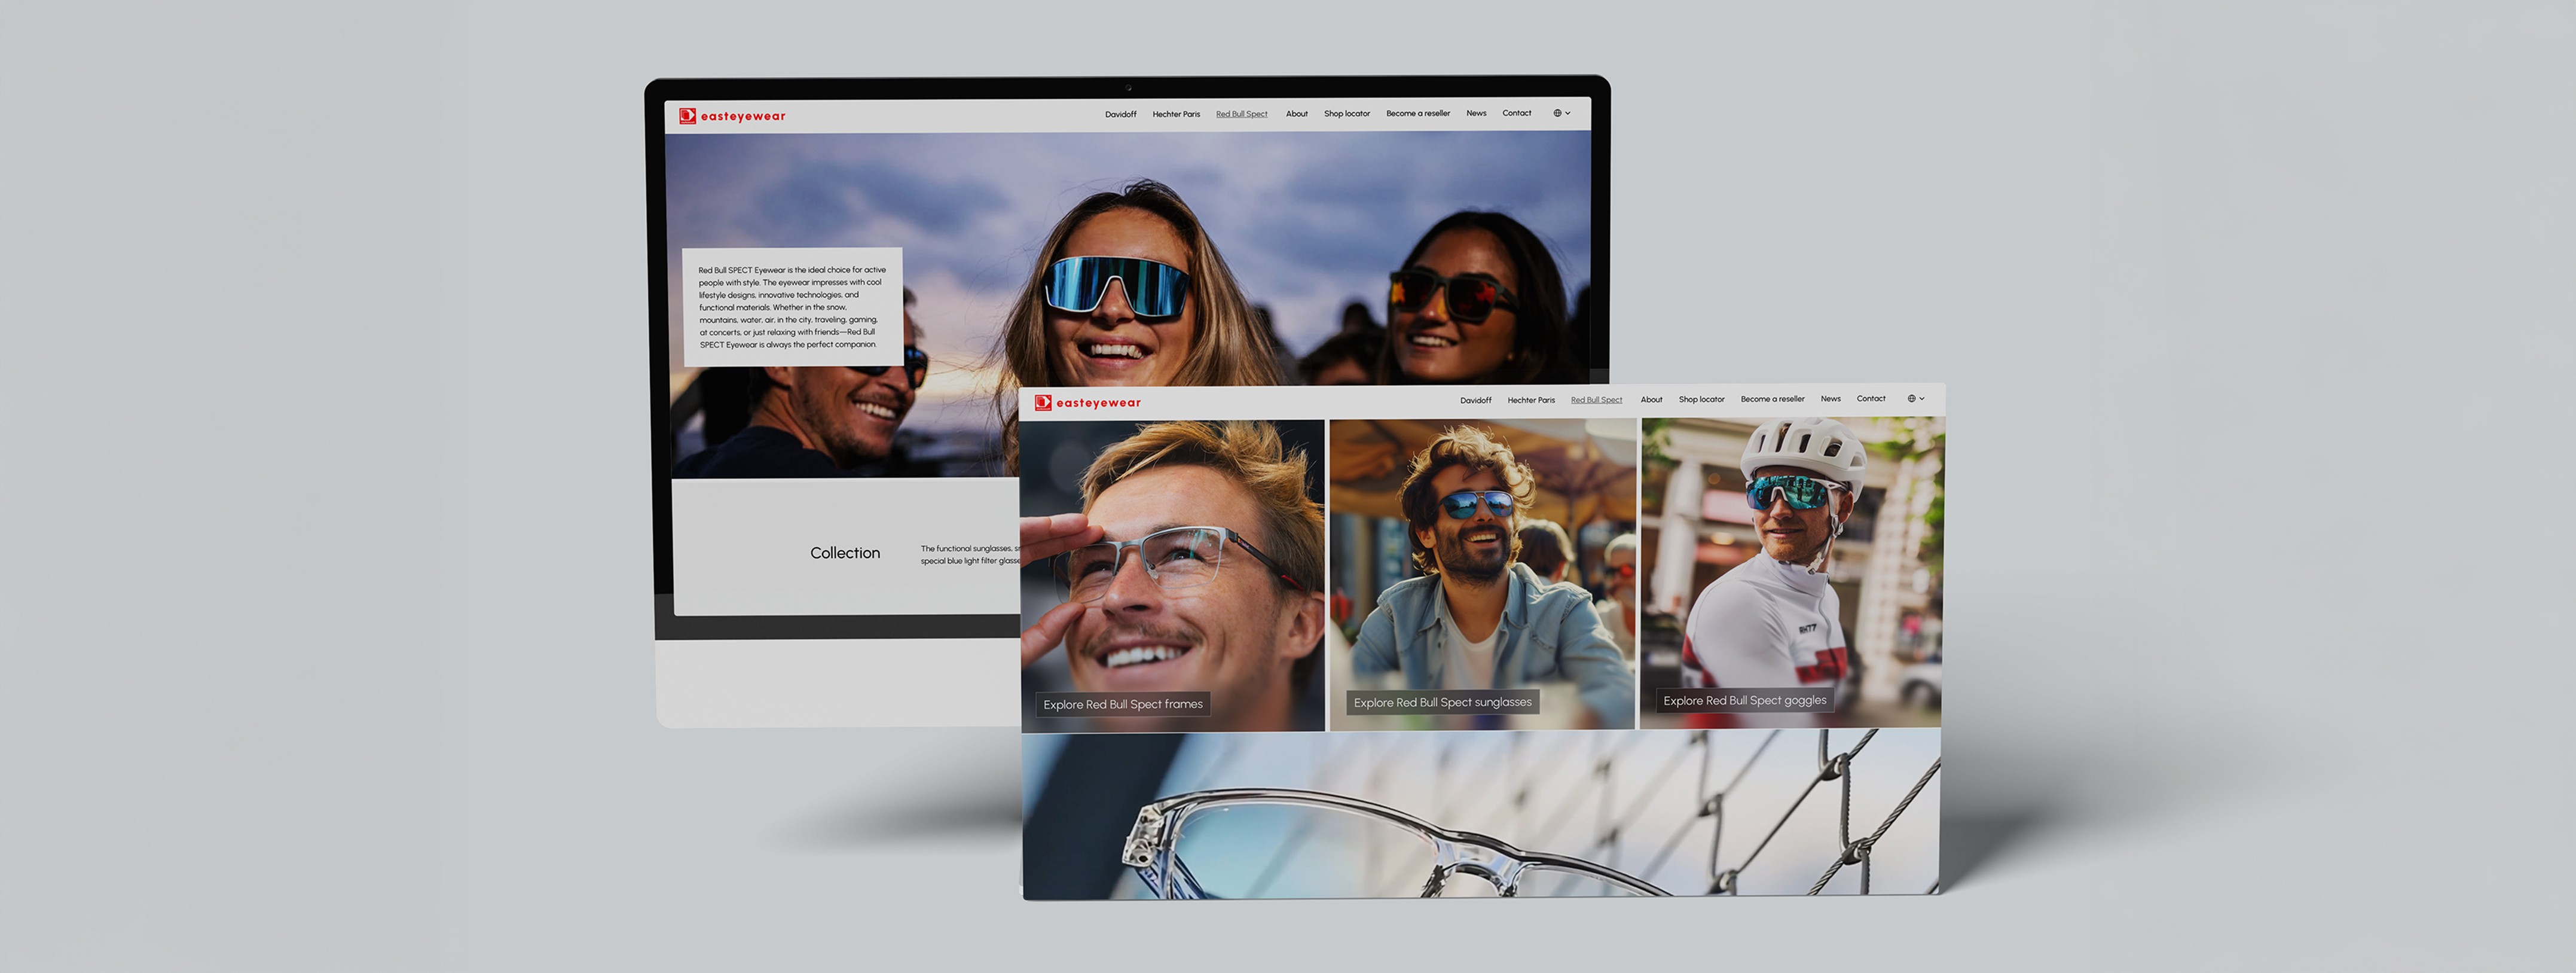Click Explore Red Bull Spect frames button
Image resolution: width=2576 pixels, height=973 pixels.
click(x=1122, y=704)
